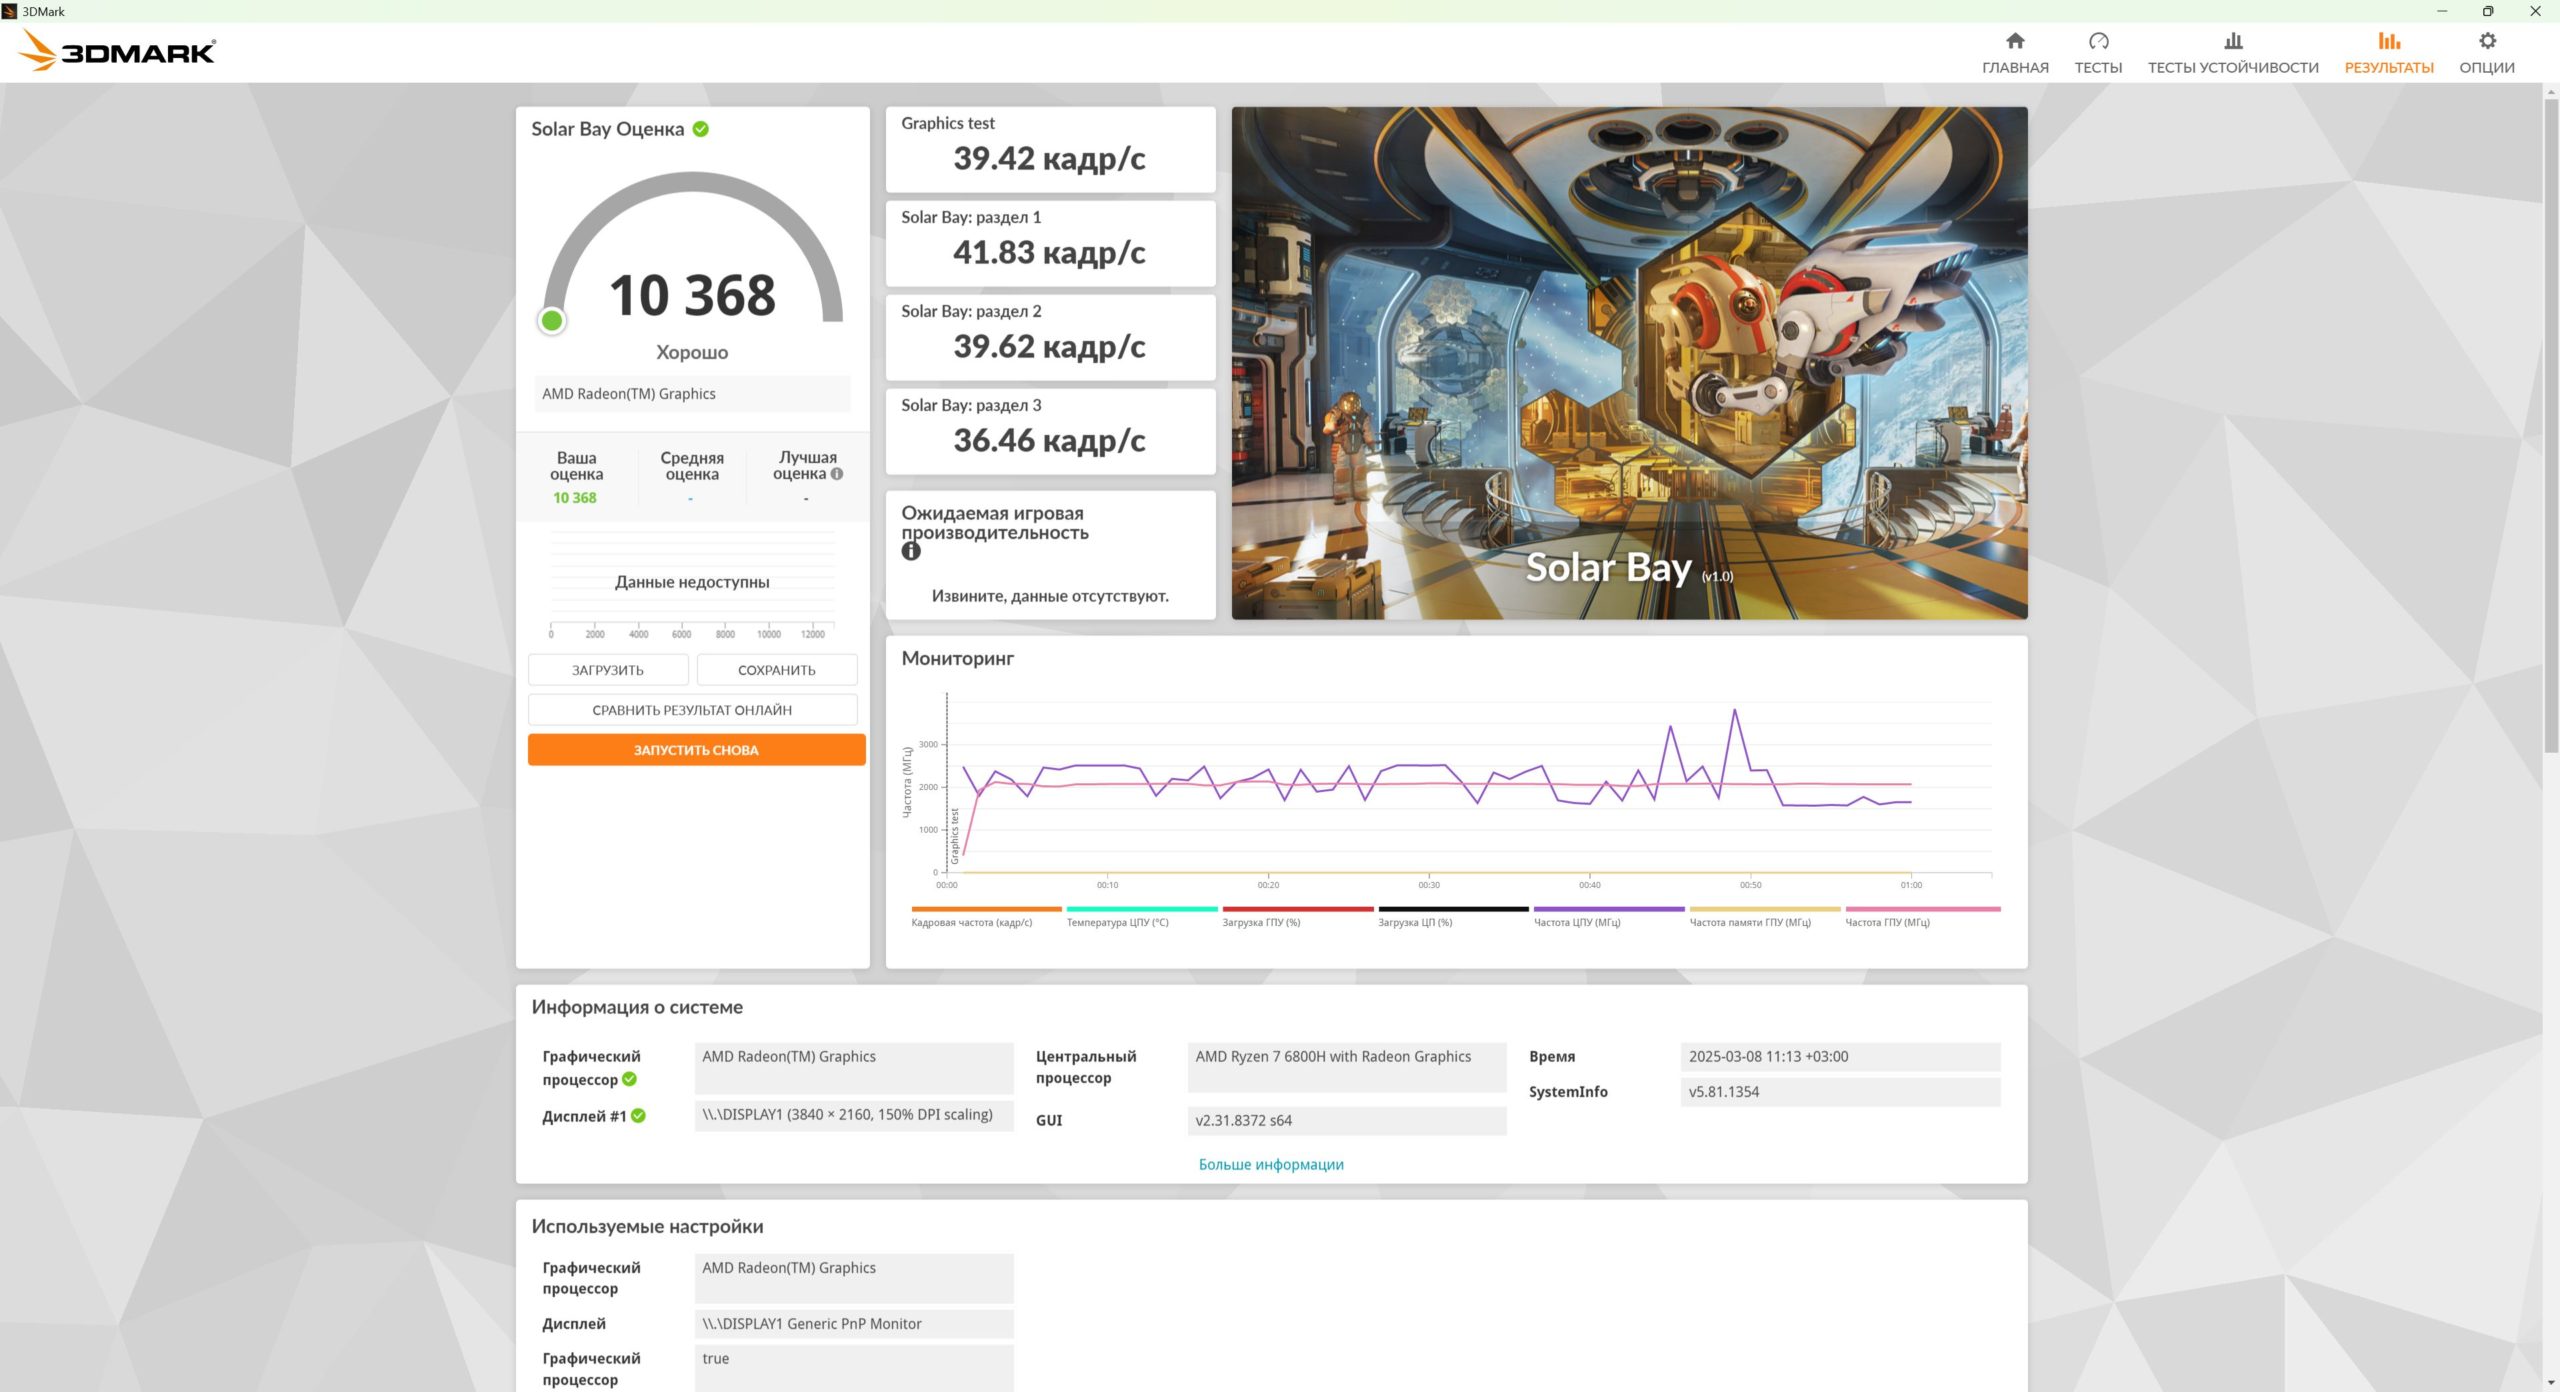
Task: Minimize the 3DMark window
Action: [x=2442, y=11]
